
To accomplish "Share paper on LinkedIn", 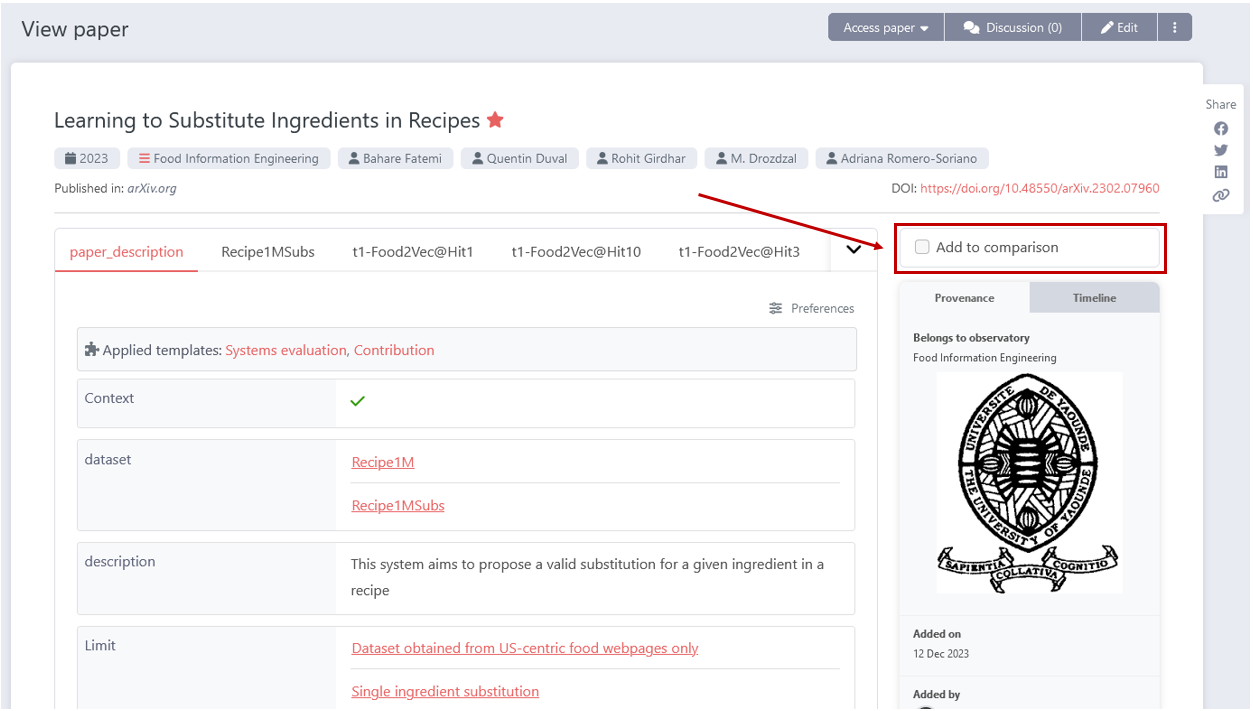I will tap(1221, 172).
